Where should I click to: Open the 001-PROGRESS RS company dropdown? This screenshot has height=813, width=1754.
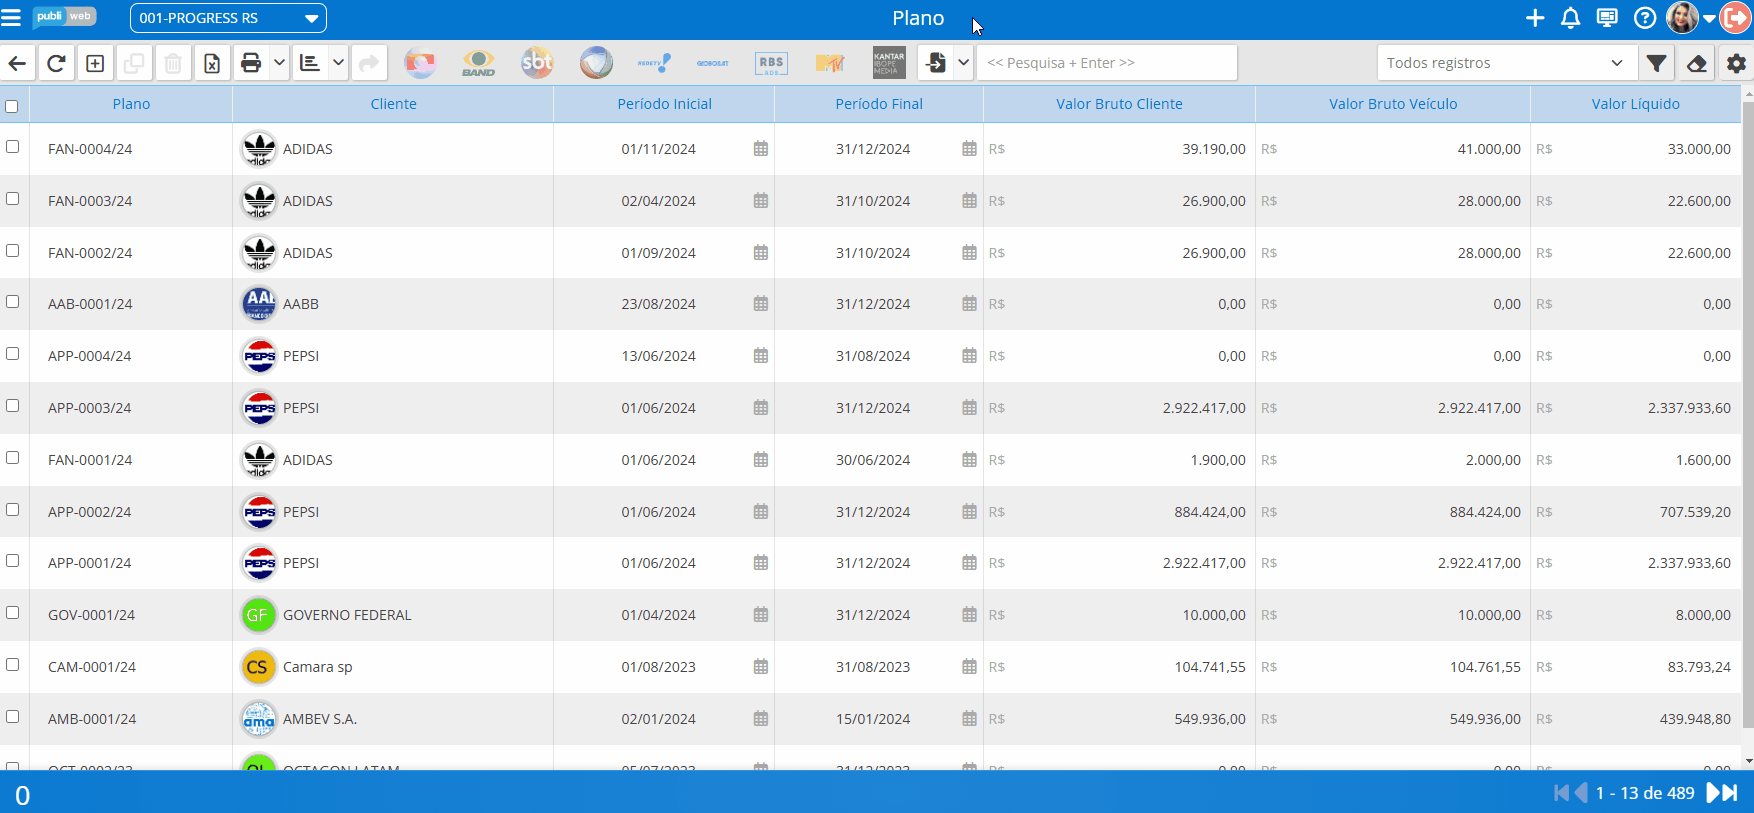[228, 18]
